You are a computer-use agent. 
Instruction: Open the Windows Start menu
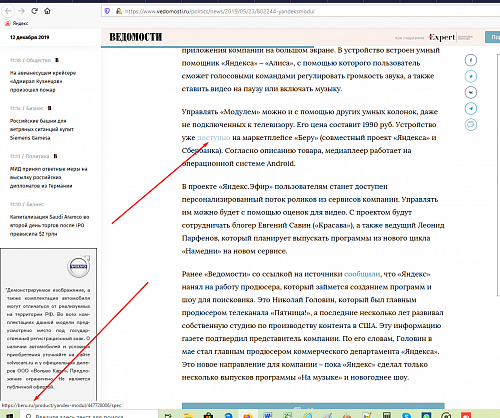(9, 415)
